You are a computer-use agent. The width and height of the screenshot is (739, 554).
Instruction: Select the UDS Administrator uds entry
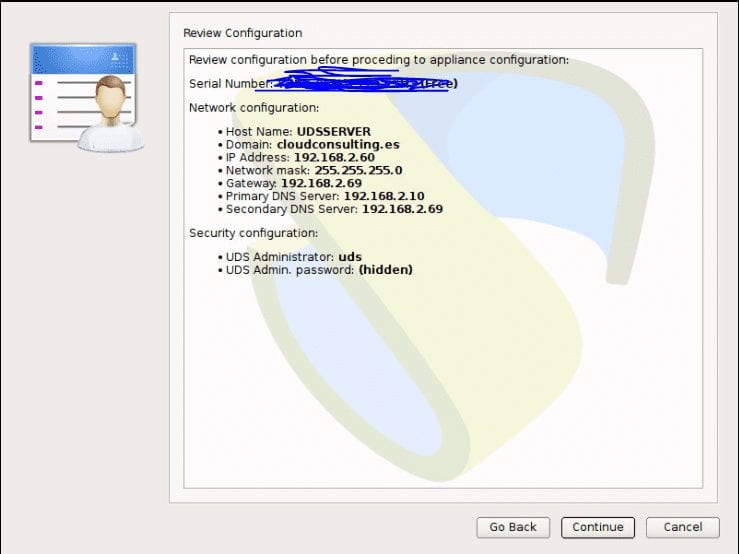[x=293, y=257]
